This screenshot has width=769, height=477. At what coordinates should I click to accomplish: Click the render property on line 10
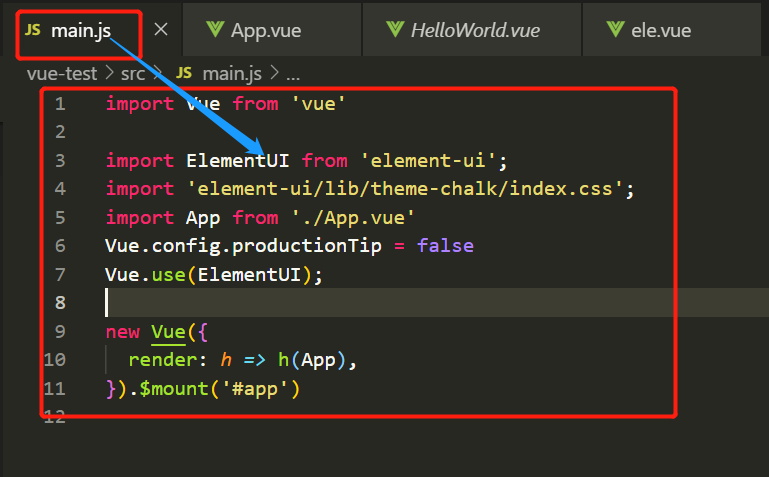tap(162, 360)
